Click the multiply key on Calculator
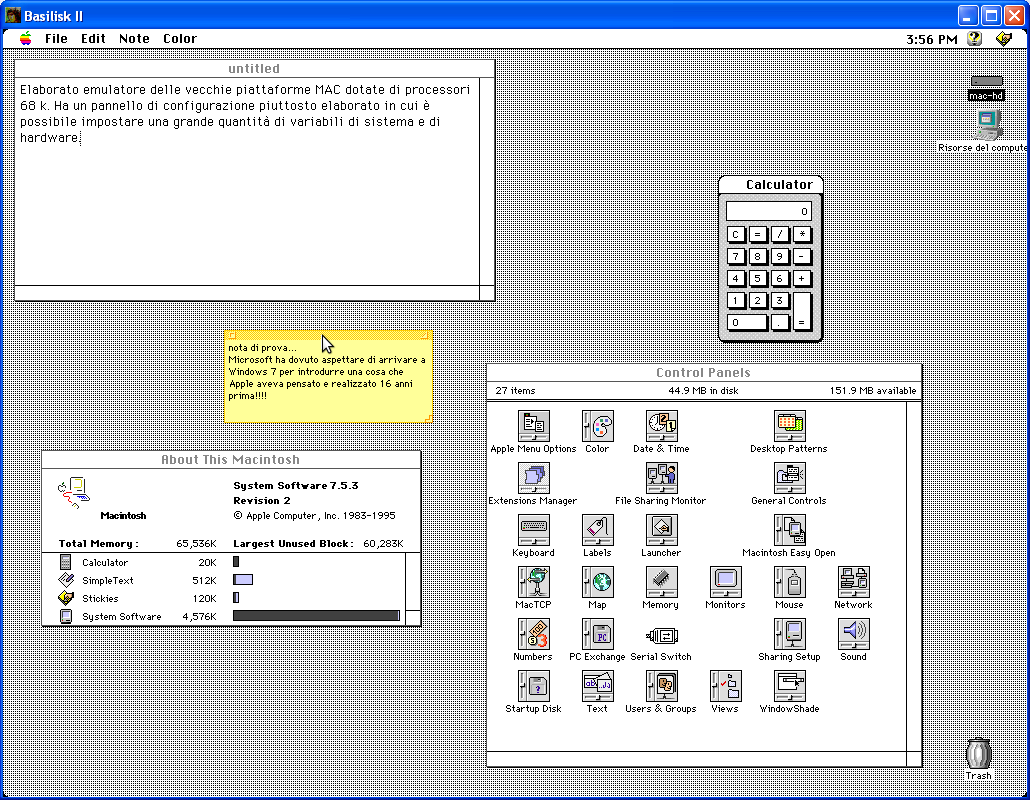The height and width of the screenshot is (800, 1030). [801, 234]
